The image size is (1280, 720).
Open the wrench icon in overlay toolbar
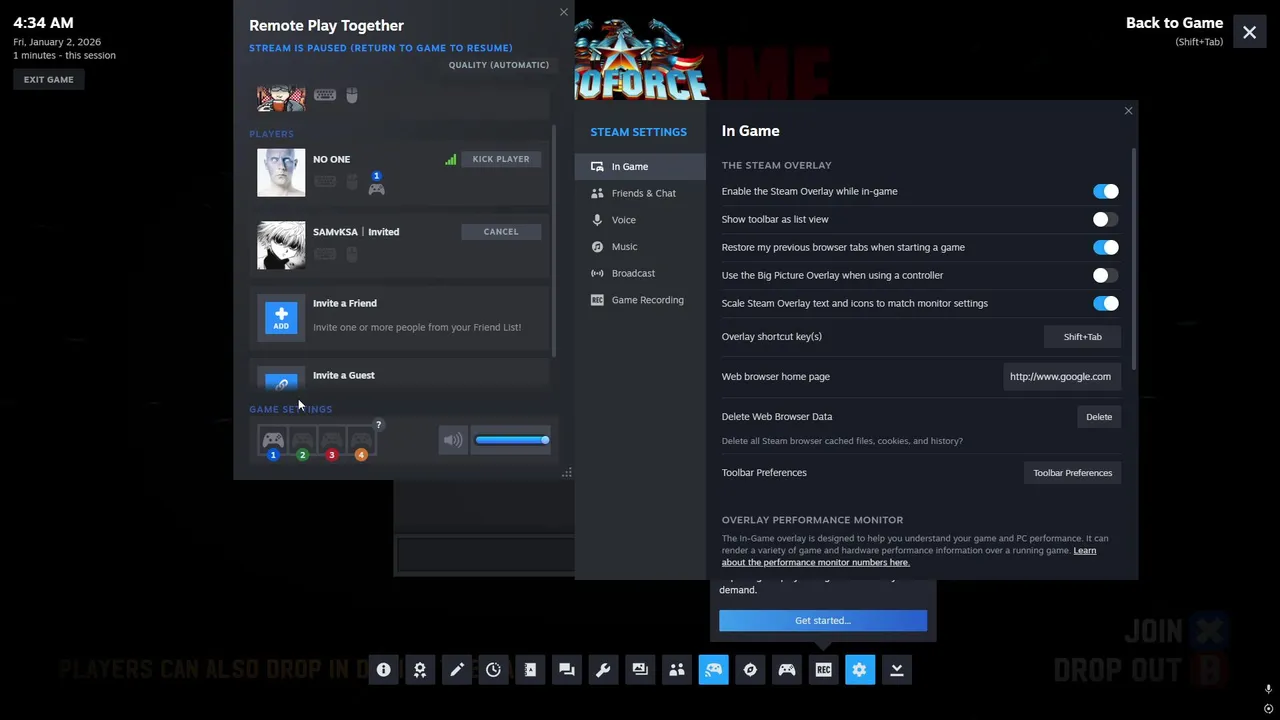point(603,670)
